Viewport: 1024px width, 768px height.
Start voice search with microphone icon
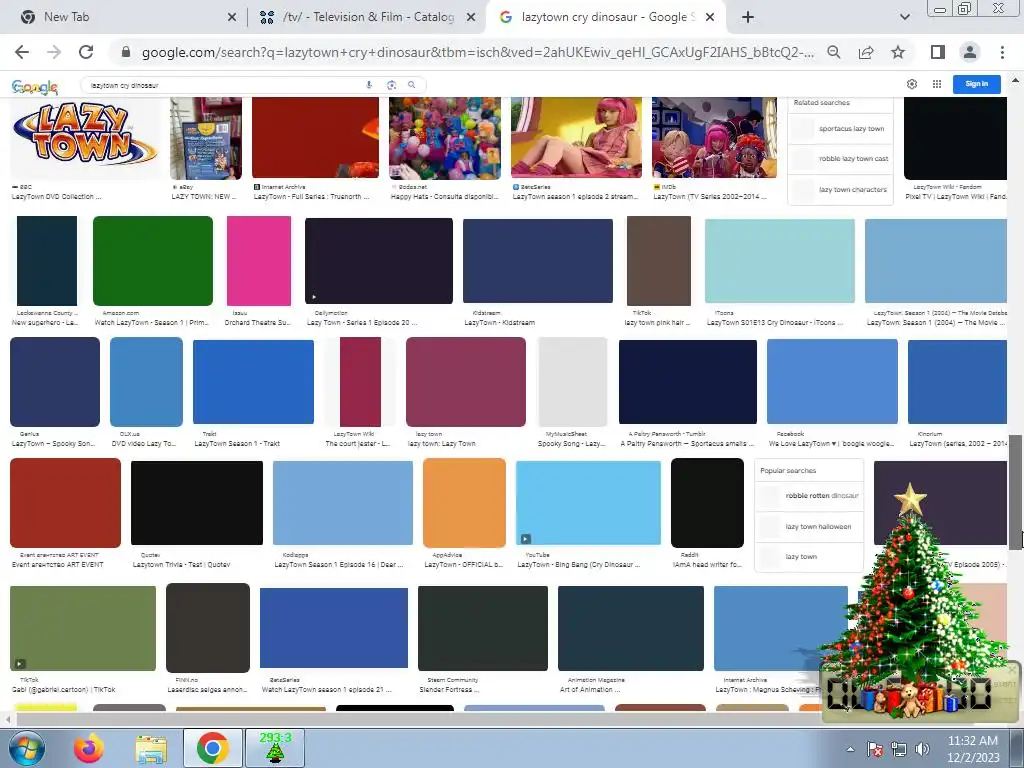[369, 85]
